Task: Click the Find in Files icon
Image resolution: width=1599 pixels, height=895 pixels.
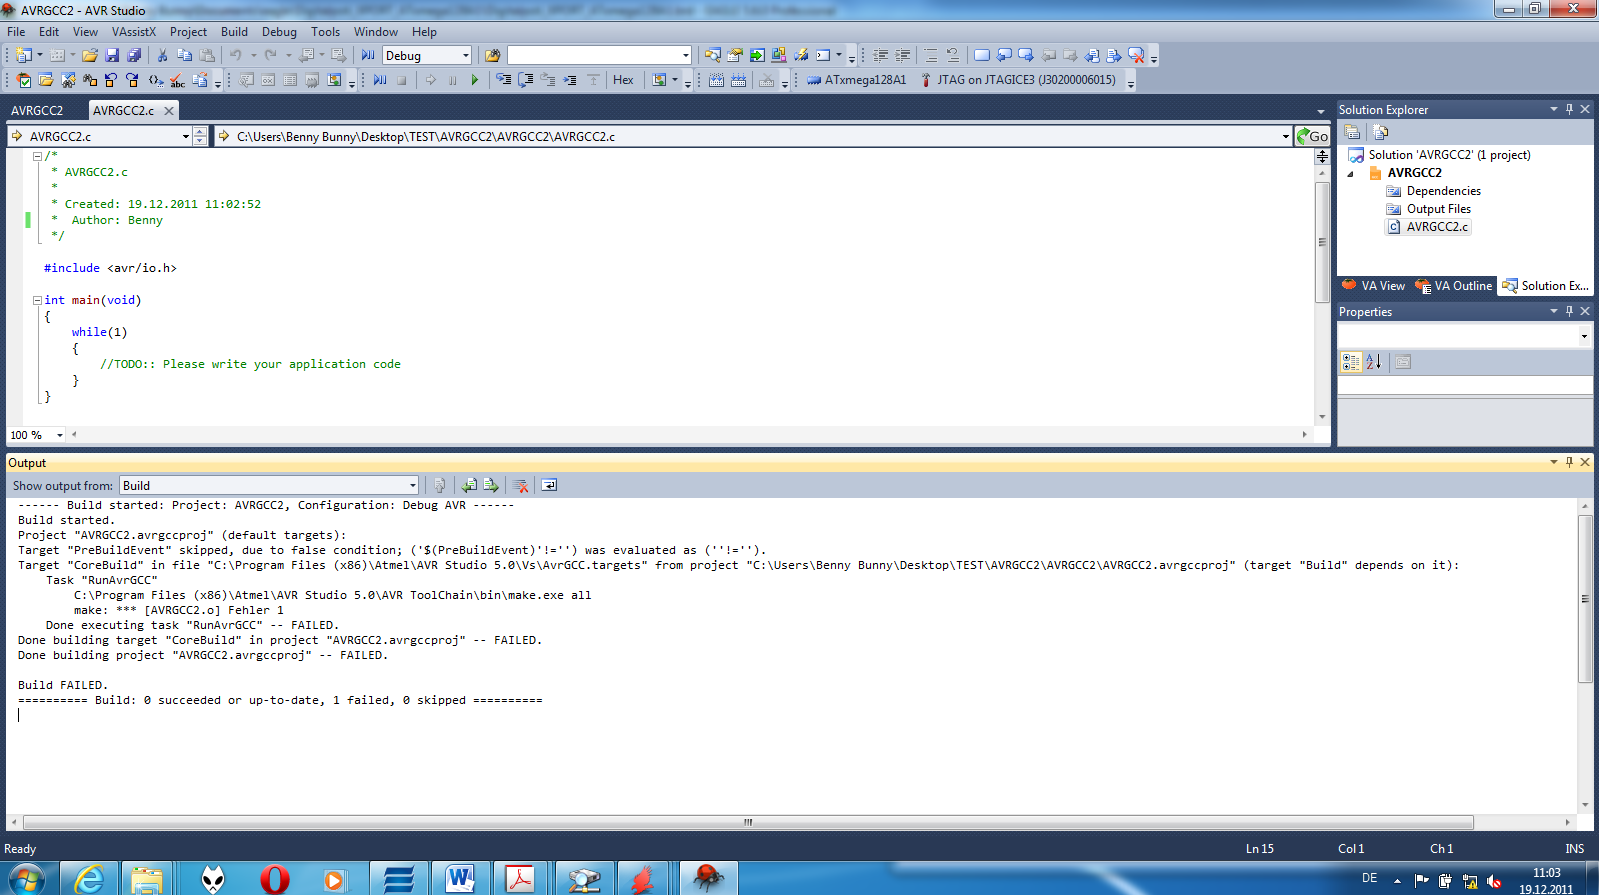Action: click(x=492, y=55)
